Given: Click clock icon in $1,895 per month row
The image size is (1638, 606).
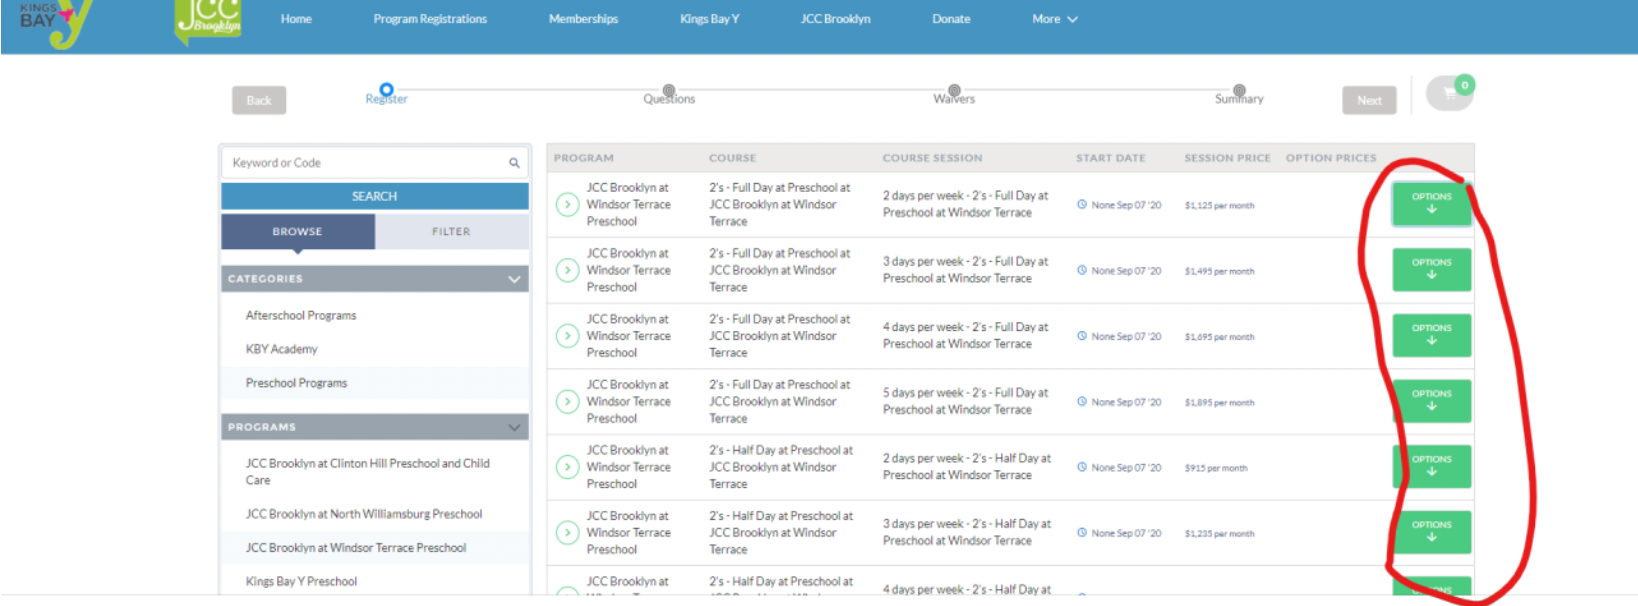Looking at the screenshot, I should point(1082,401).
